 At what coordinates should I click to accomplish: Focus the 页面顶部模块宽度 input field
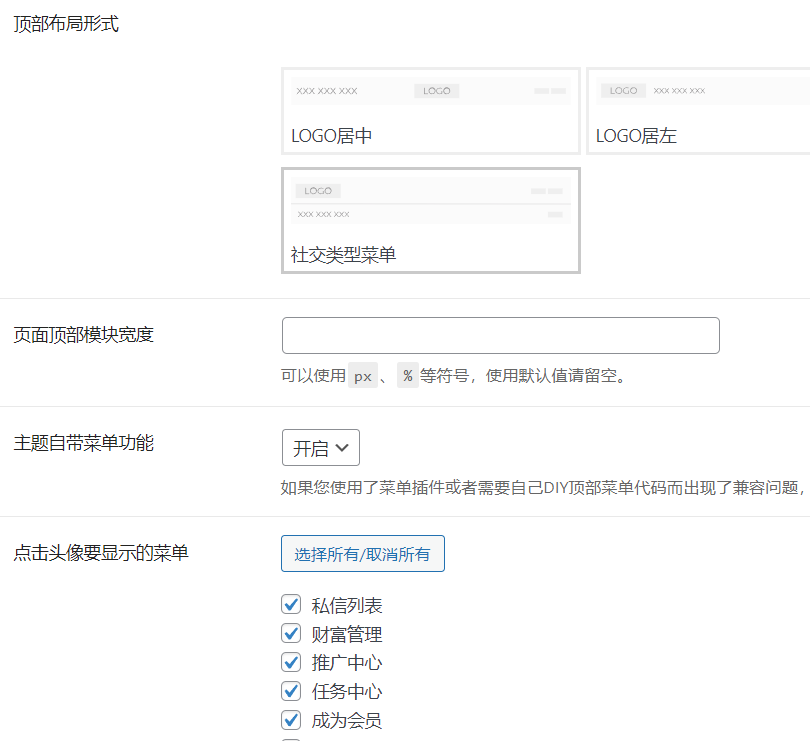(501, 335)
